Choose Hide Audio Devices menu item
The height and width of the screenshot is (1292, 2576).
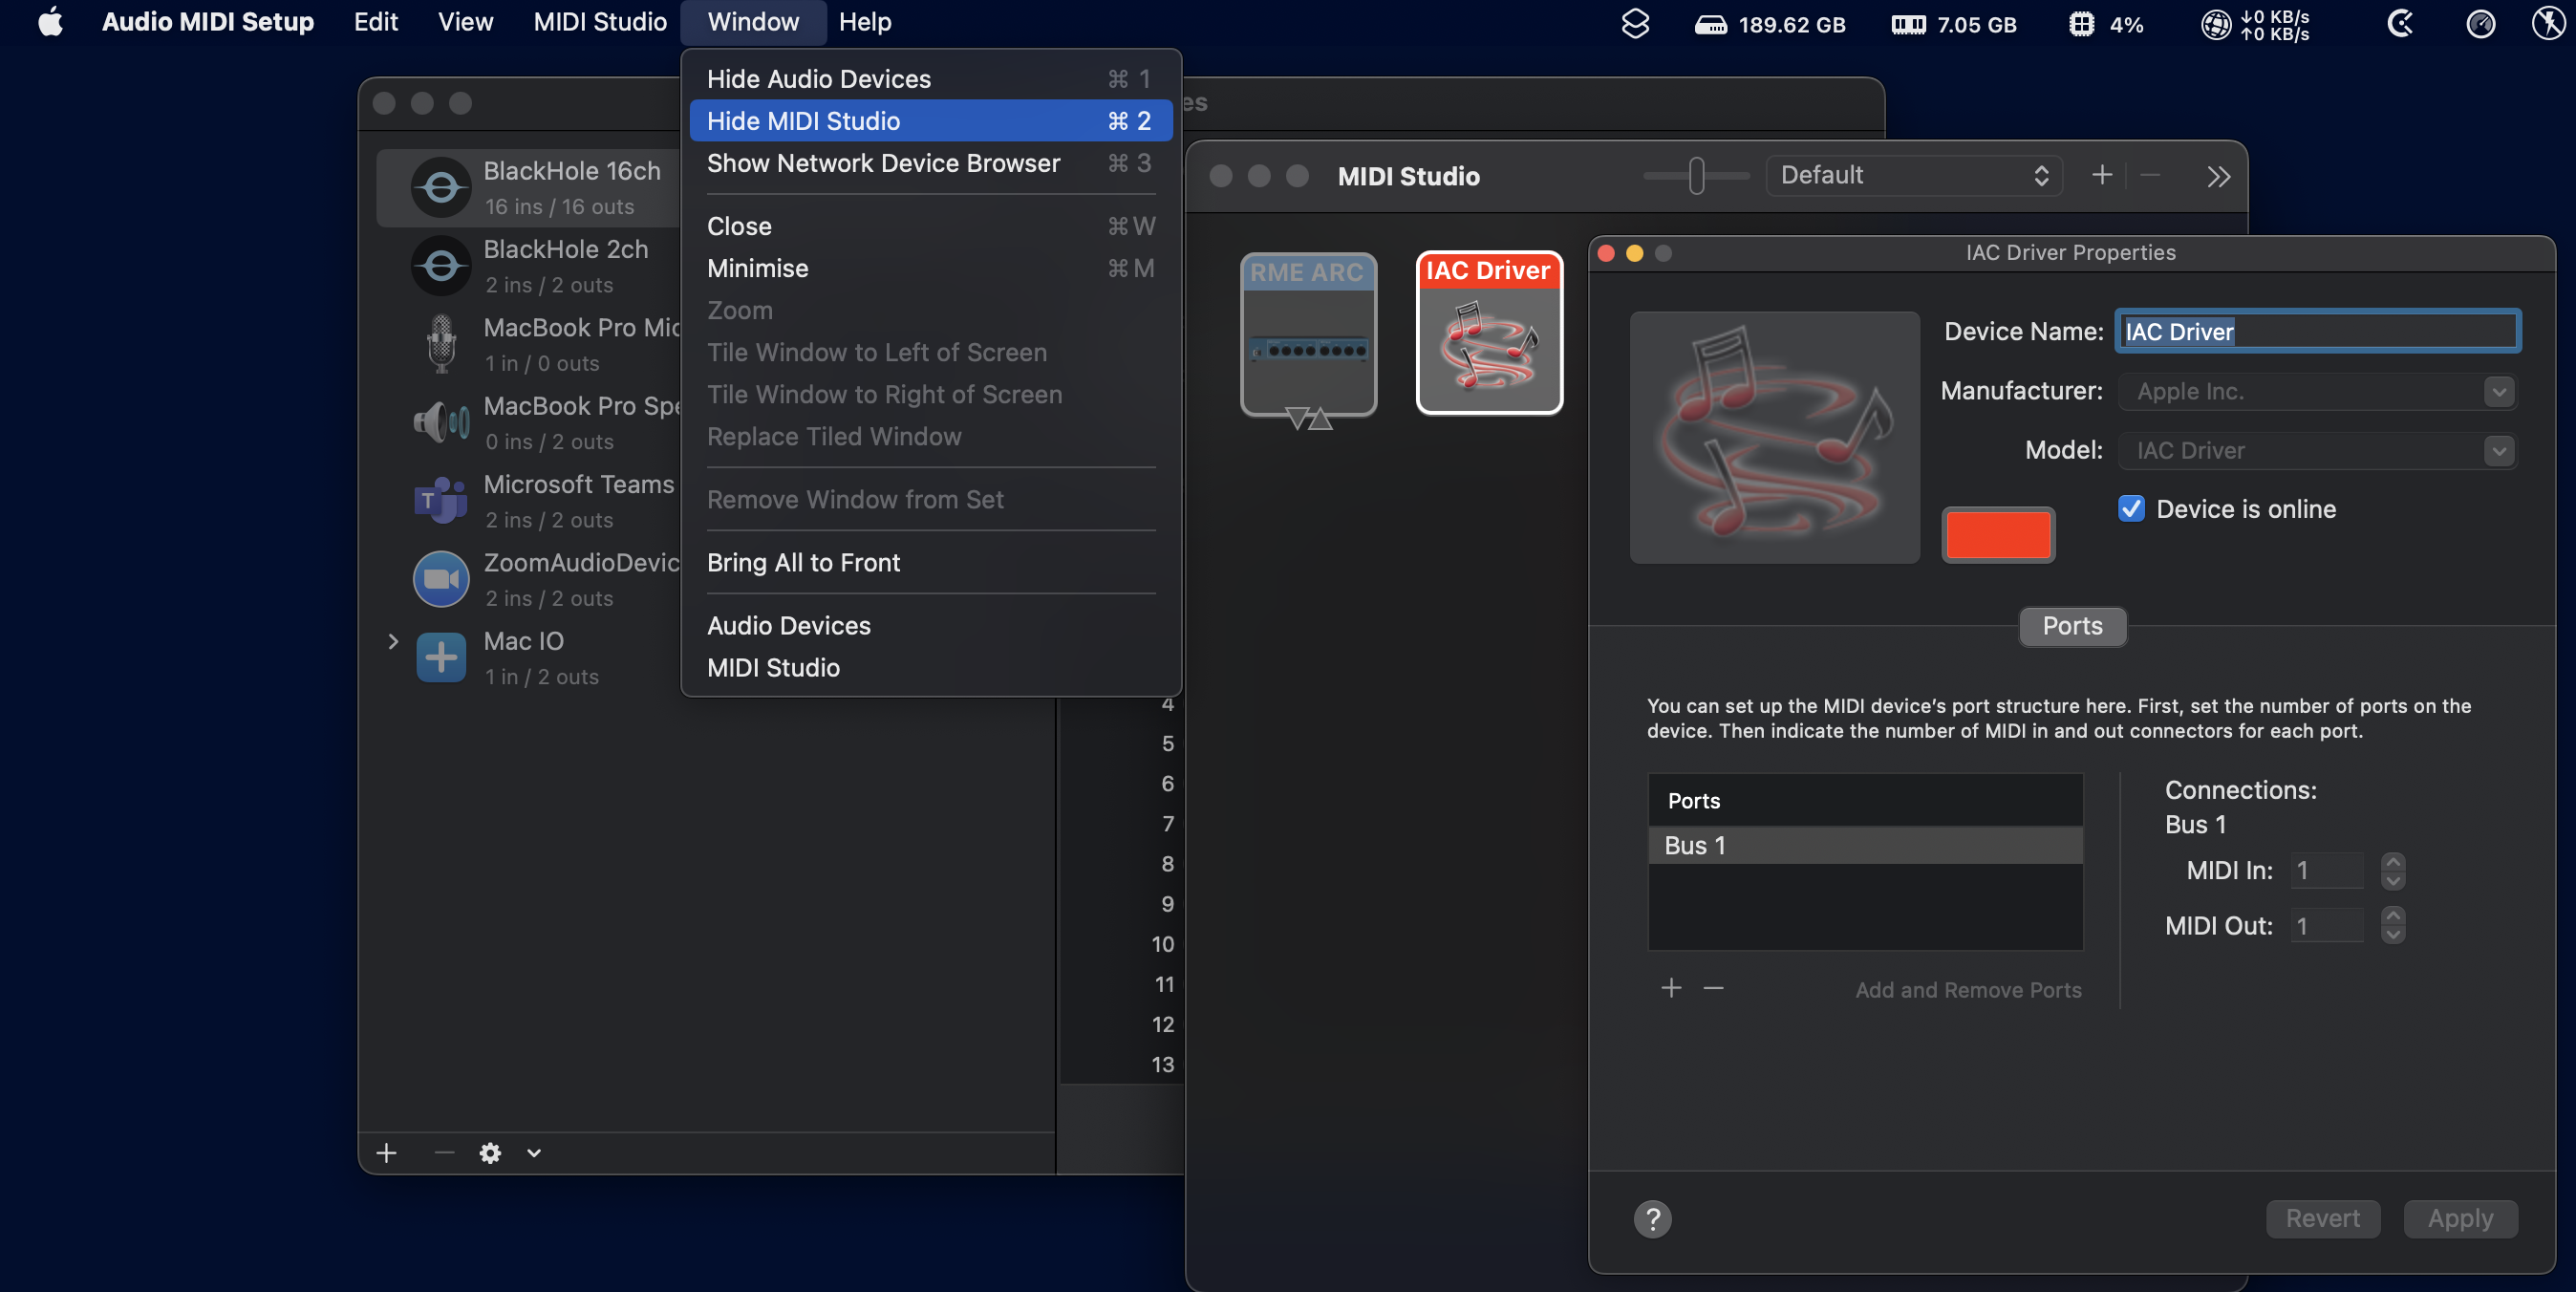tap(931, 79)
